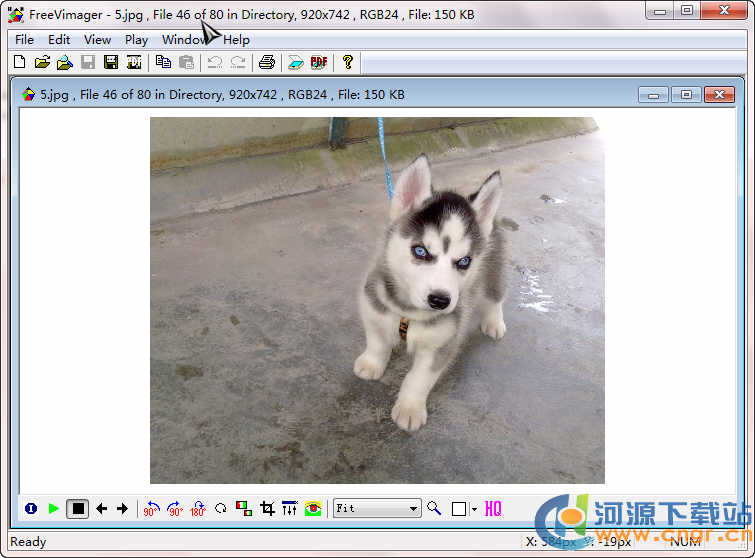Viewport: 755px width, 558px height.
Task: Open the Play menu
Action: (136, 39)
